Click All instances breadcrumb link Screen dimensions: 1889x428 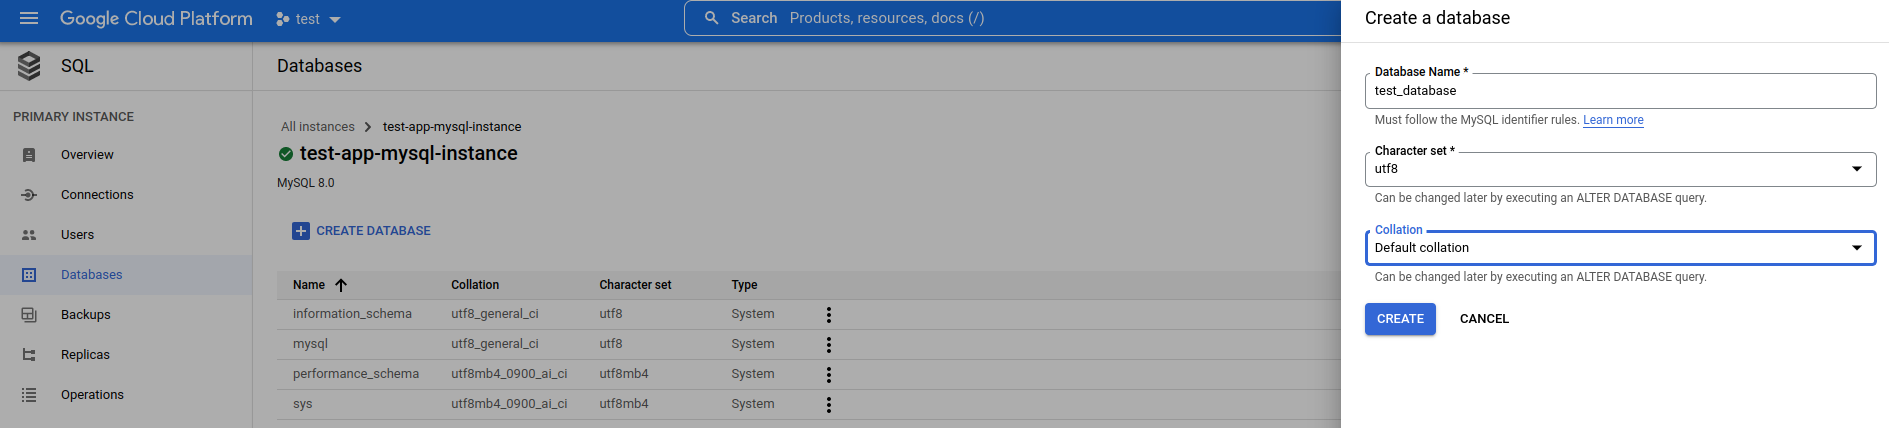[318, 127]
